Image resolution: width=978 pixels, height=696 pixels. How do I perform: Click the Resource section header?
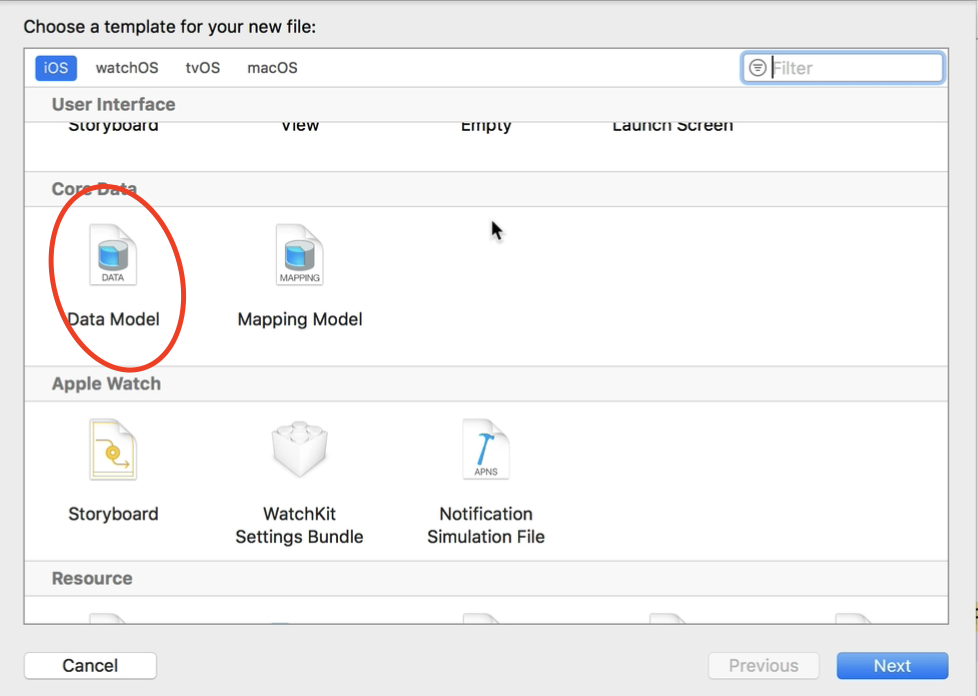(92, 578)
